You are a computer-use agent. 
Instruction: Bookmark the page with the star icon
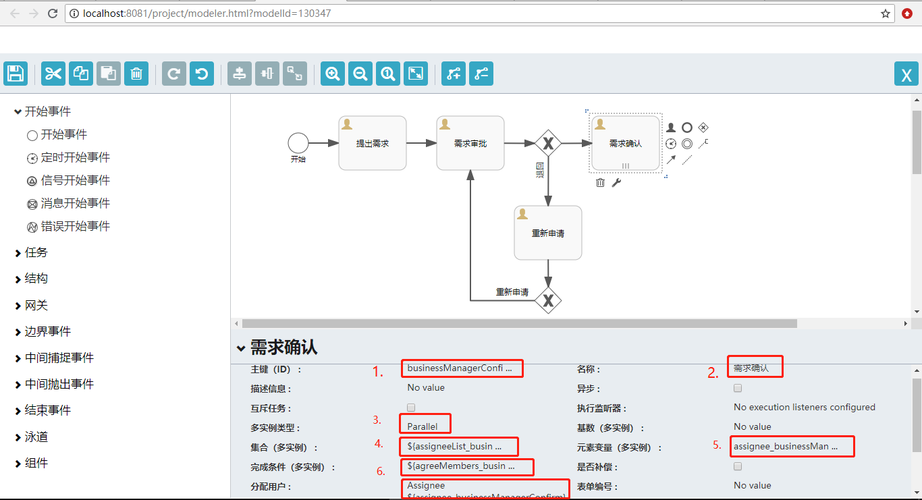coord(886,13)
